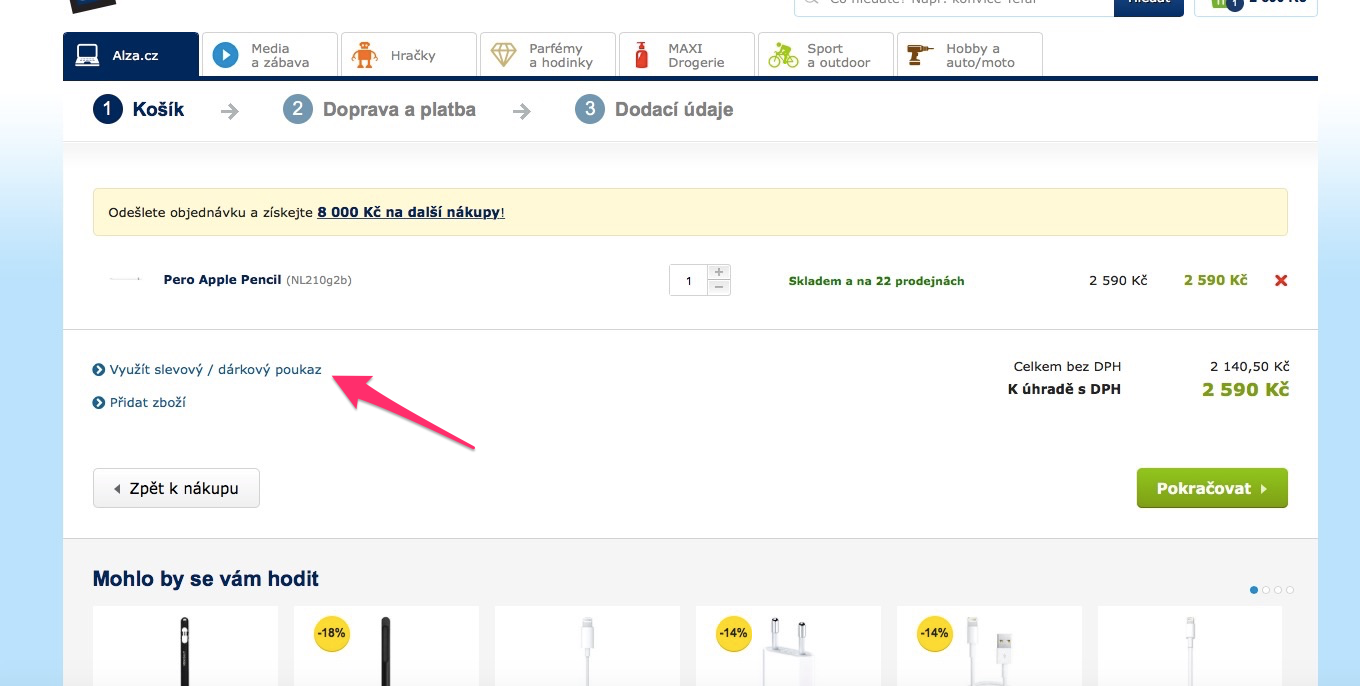Click Skladem a na 22 prodejnách availability
Screen dimensions: 1360x686
(x=876, y=281)
